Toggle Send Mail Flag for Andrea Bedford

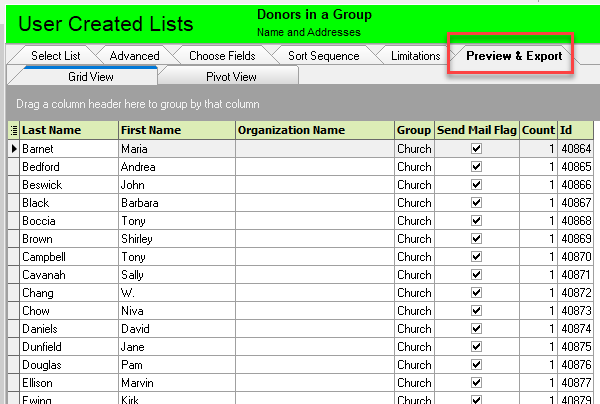[x=476, y=167]
